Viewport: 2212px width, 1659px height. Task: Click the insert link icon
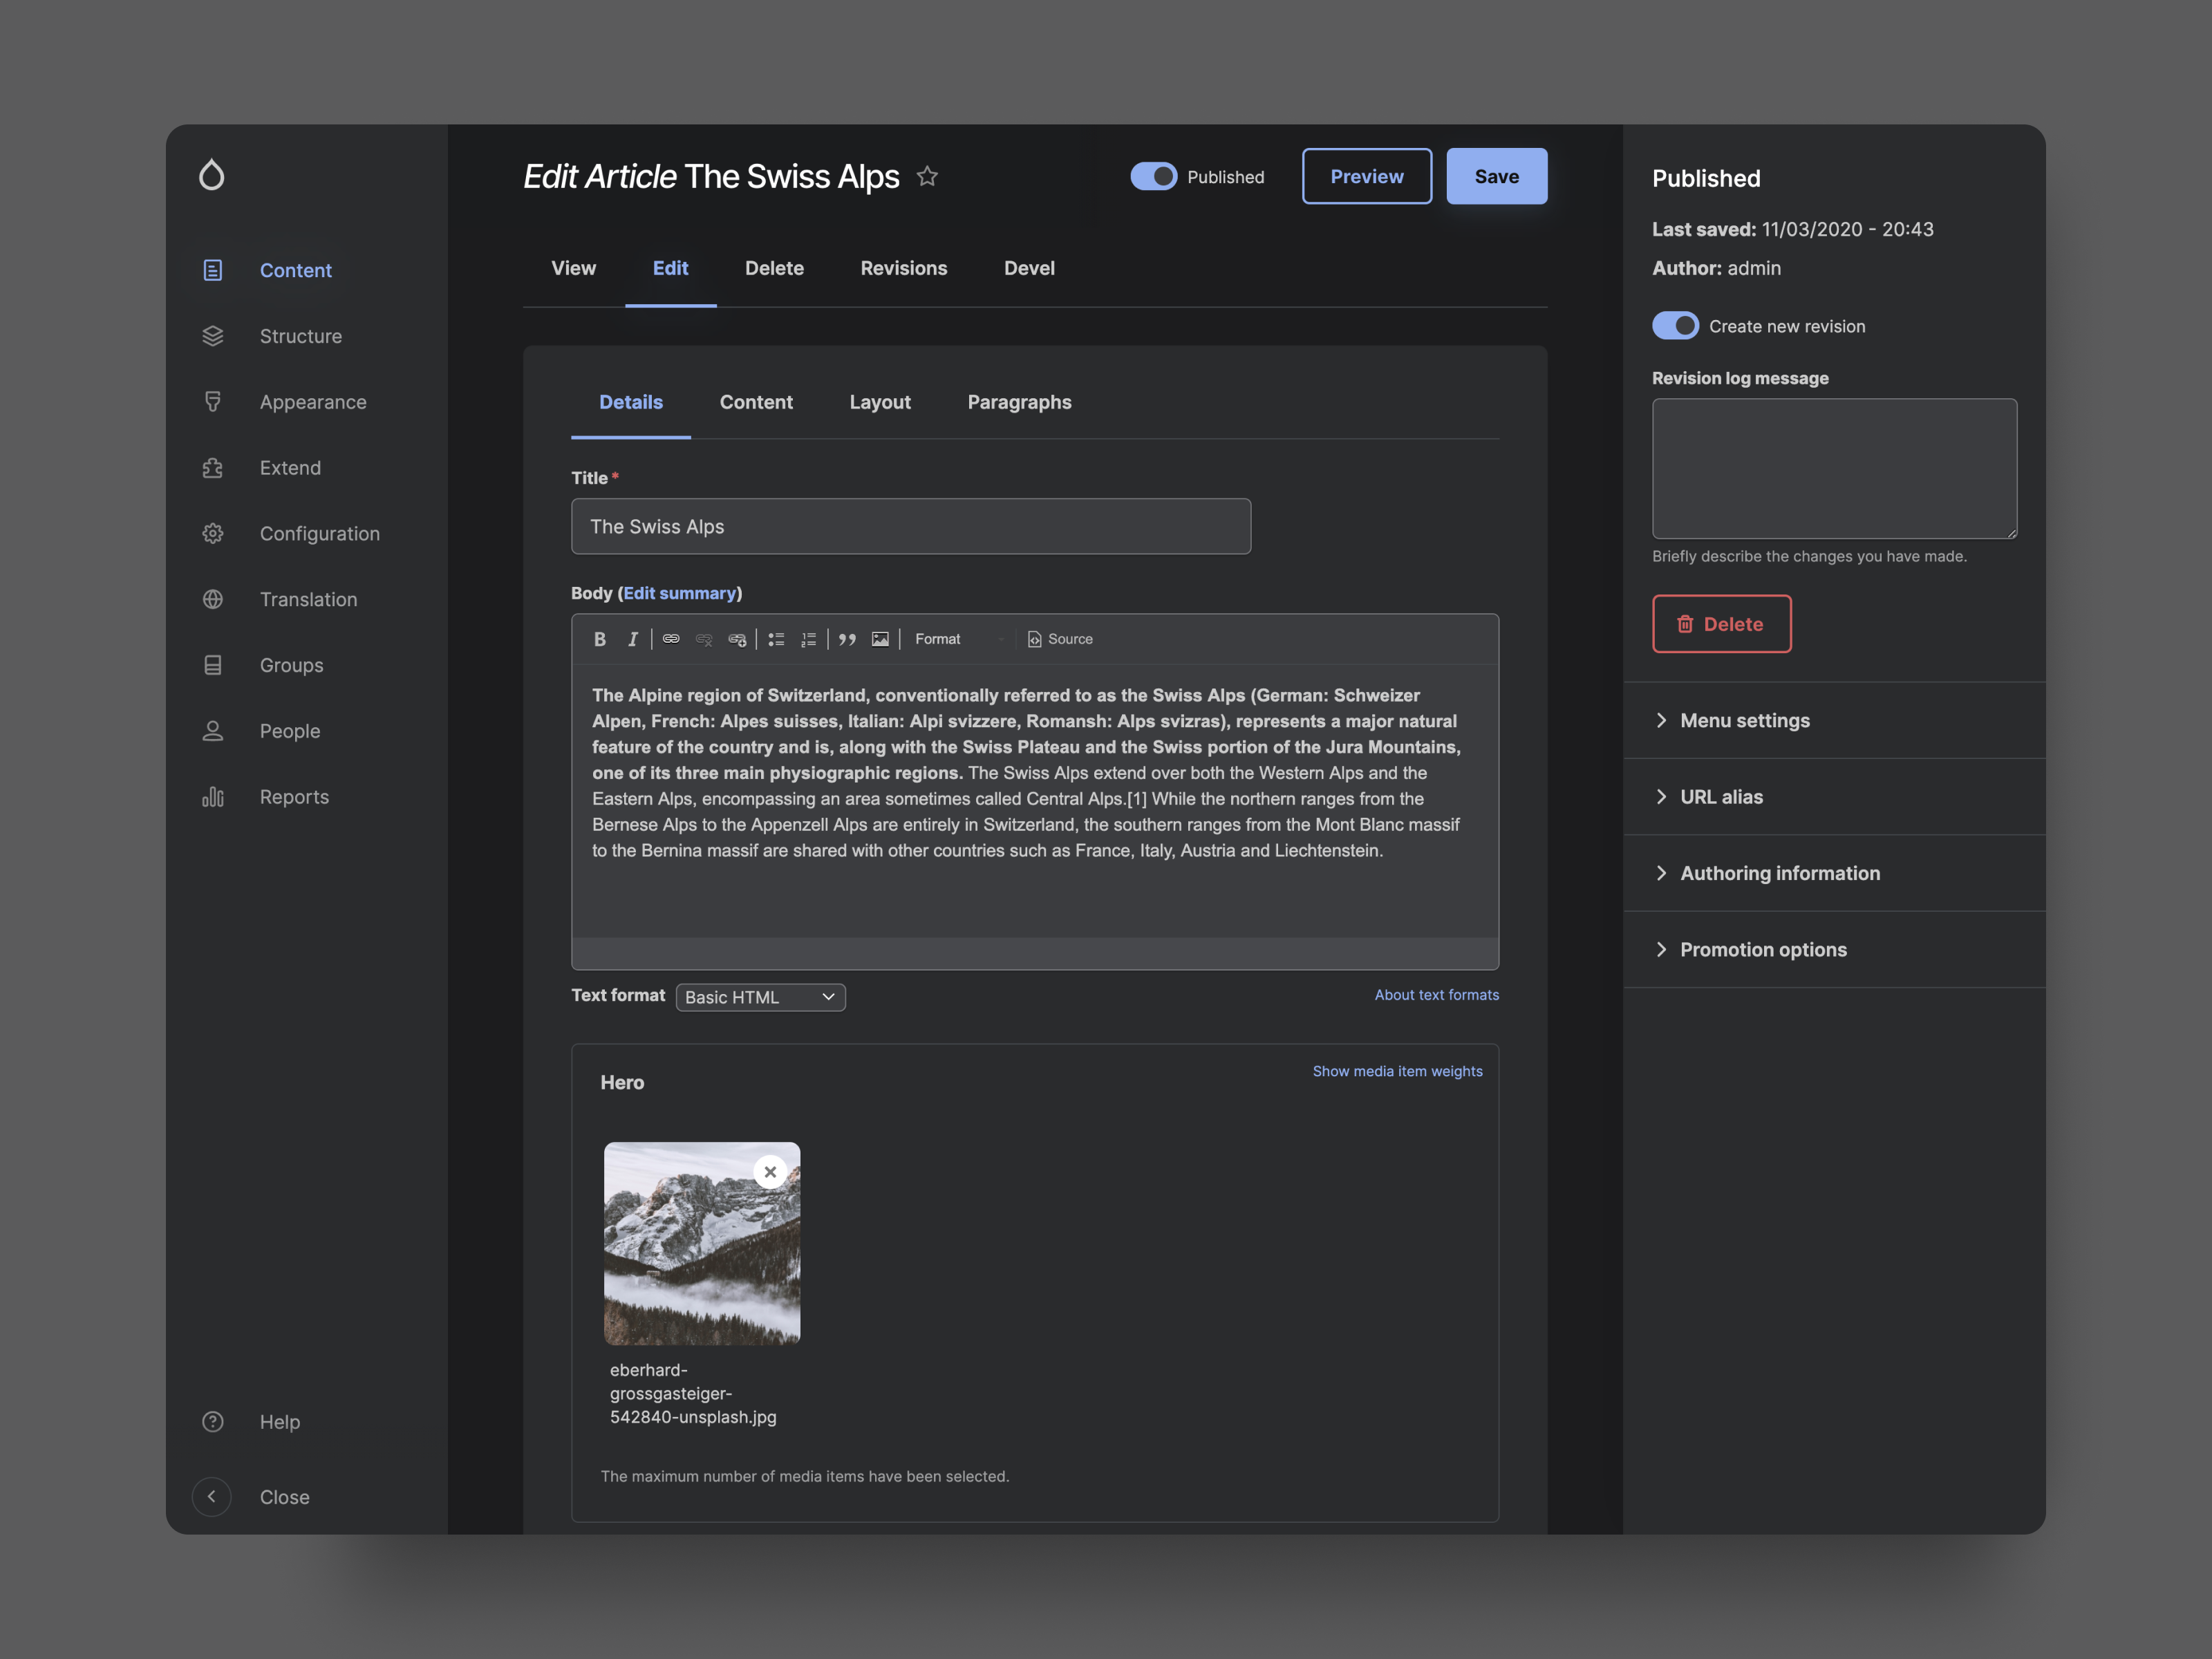671,639
